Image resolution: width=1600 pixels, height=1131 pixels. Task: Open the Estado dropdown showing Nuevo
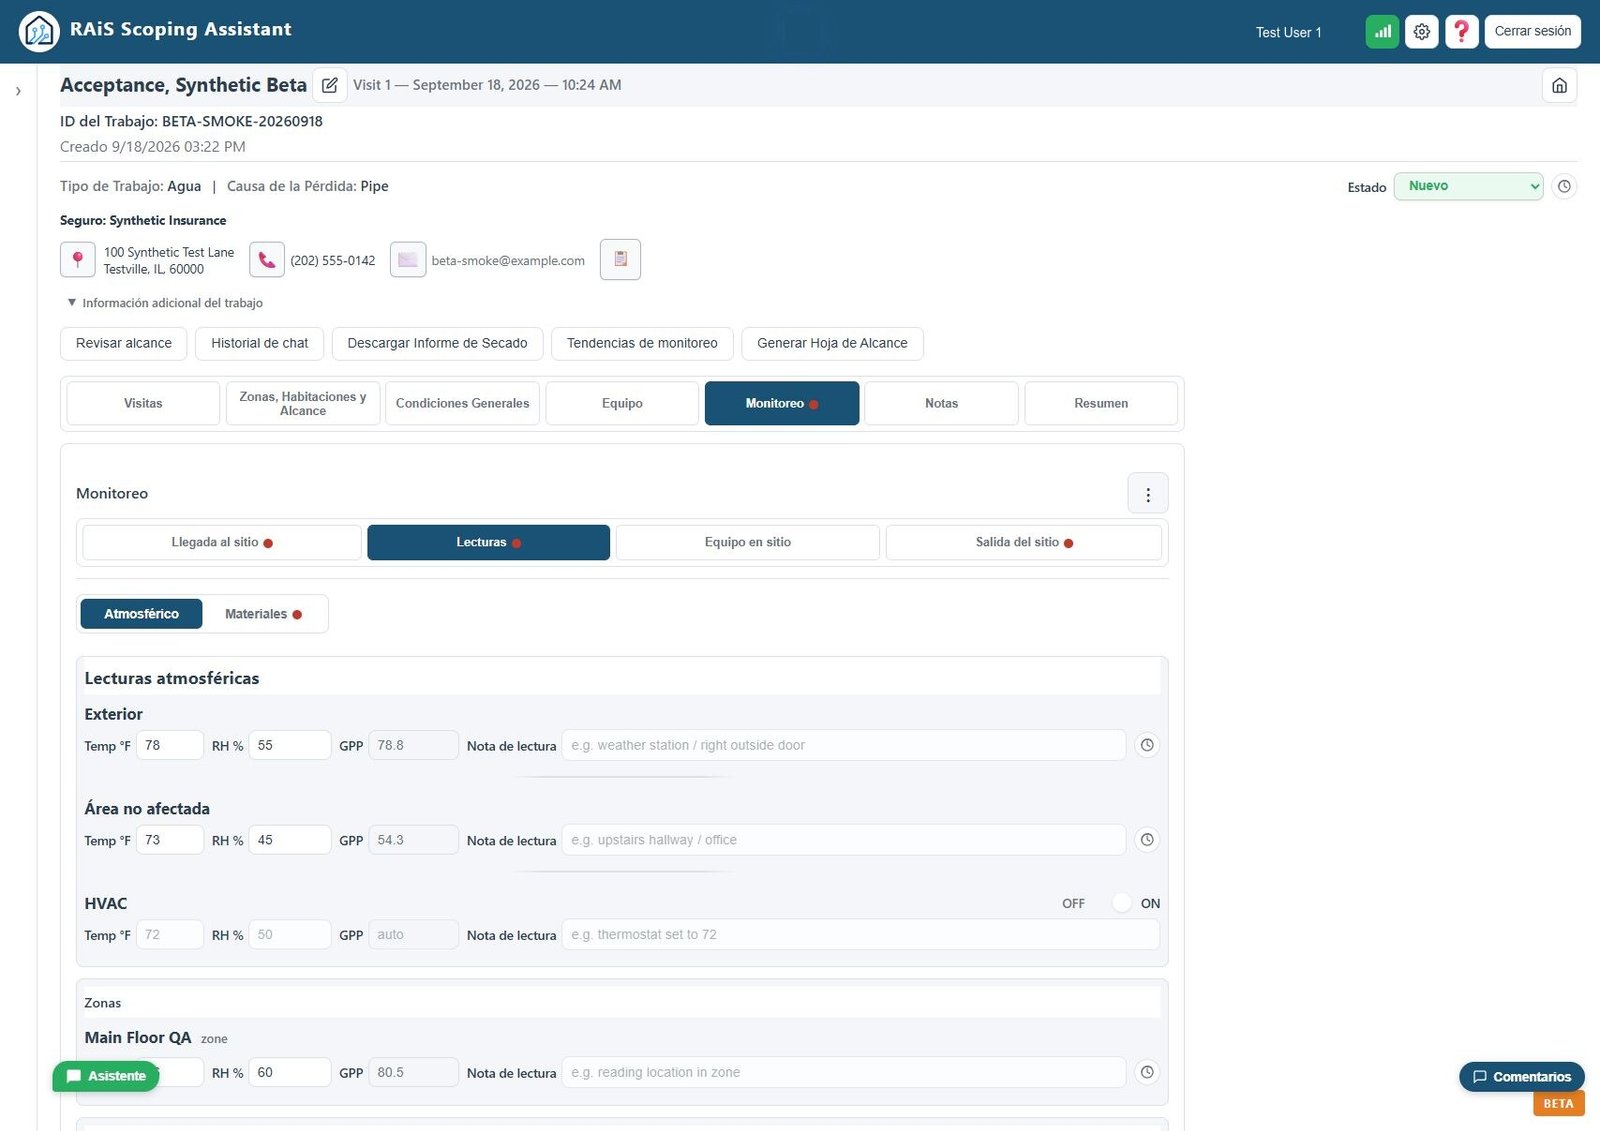[x=1468, y=186]
